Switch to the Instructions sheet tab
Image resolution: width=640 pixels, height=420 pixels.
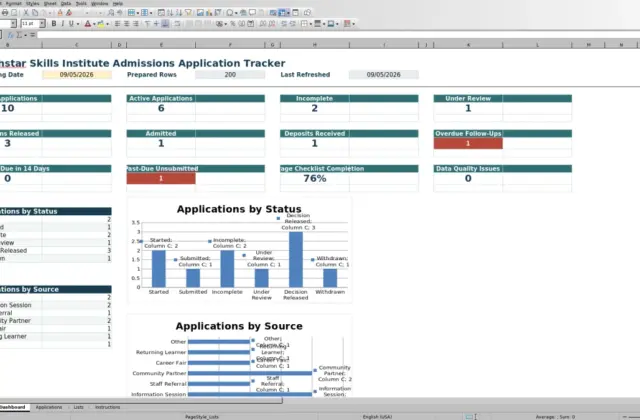pyautogui.click(x=107, y=407)
